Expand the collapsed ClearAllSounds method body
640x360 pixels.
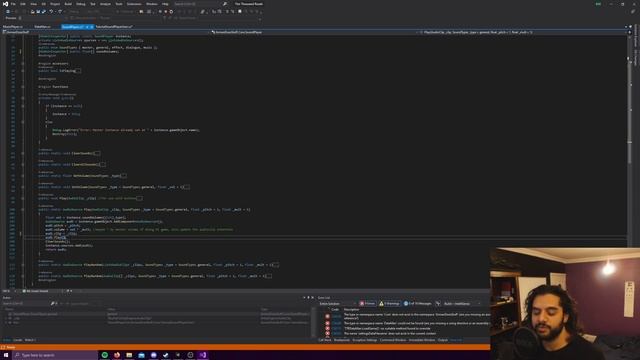(x=102, y=164)
